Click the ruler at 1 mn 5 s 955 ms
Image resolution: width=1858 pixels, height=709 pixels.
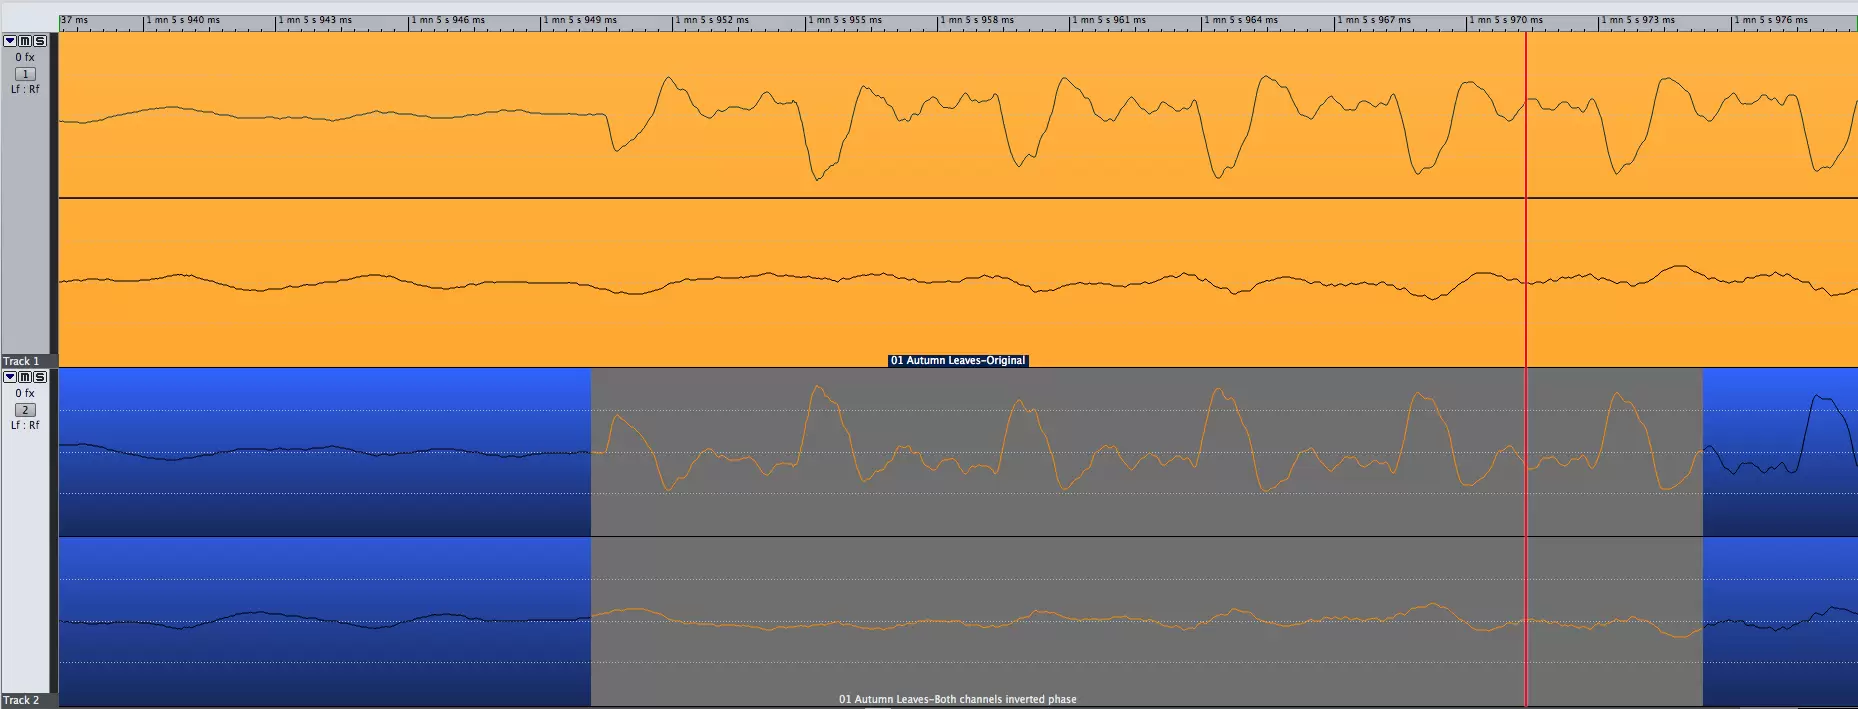(845, 21)
